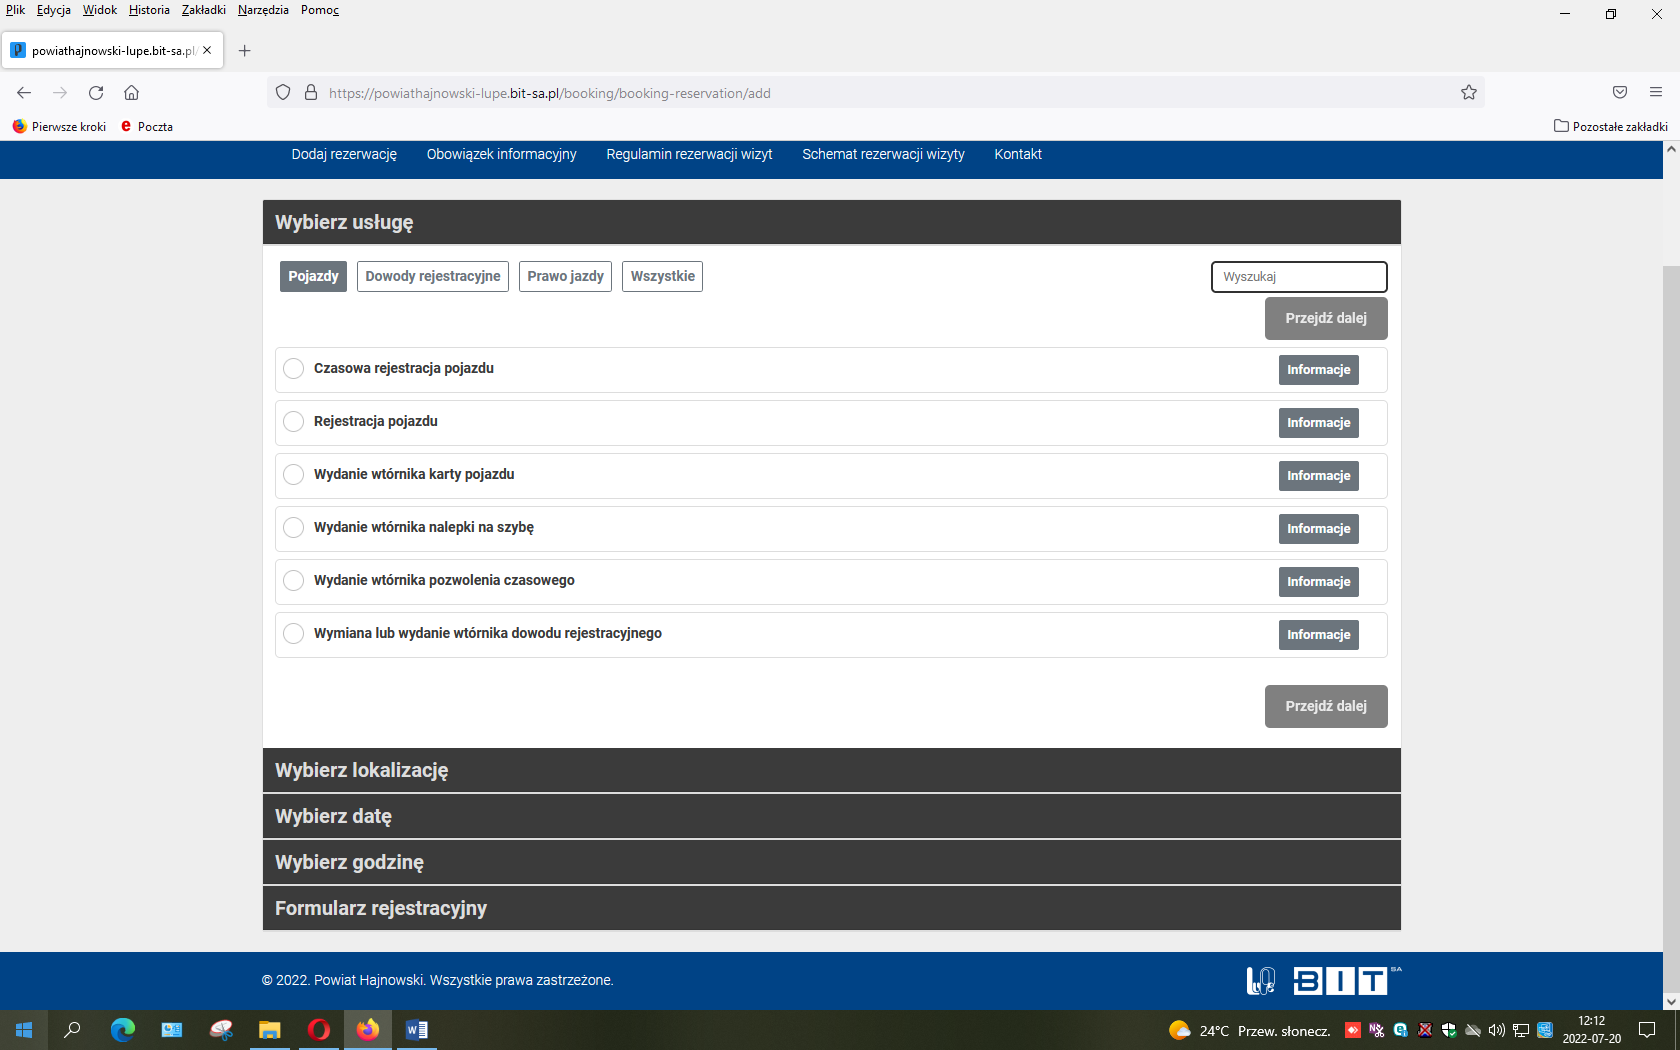1680x1050 pixels.
Task: Open Microsoft Word from the taskbar
Action: tap(417, 1030)
